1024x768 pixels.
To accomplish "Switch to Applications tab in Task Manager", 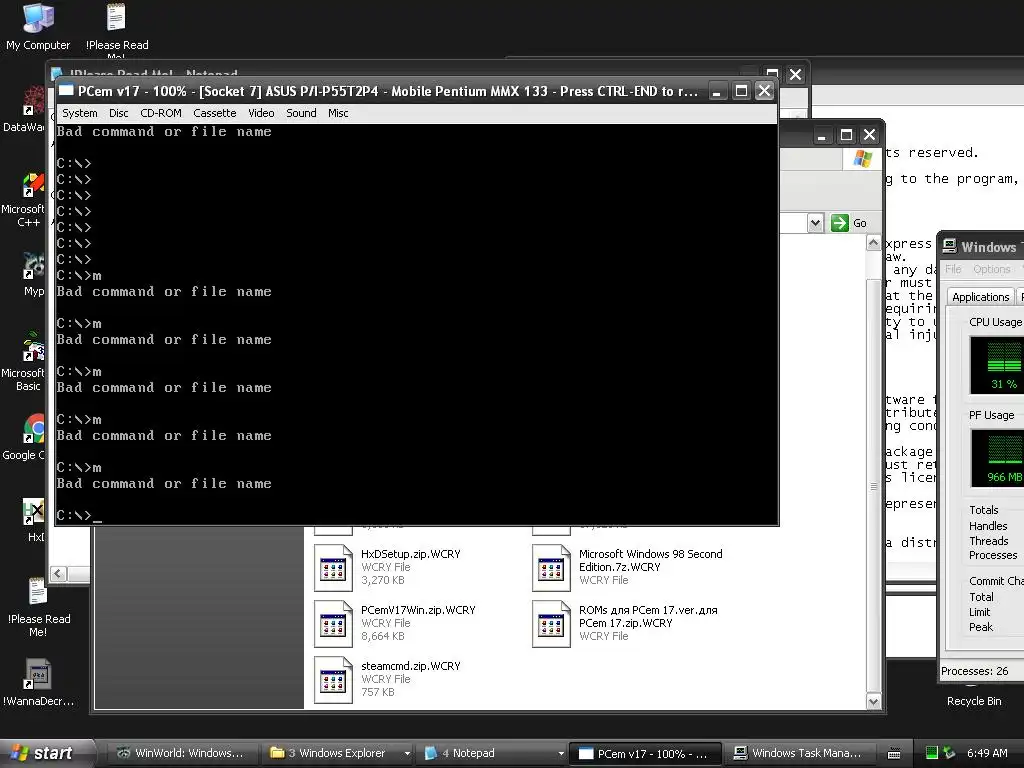I will (980, 297).
